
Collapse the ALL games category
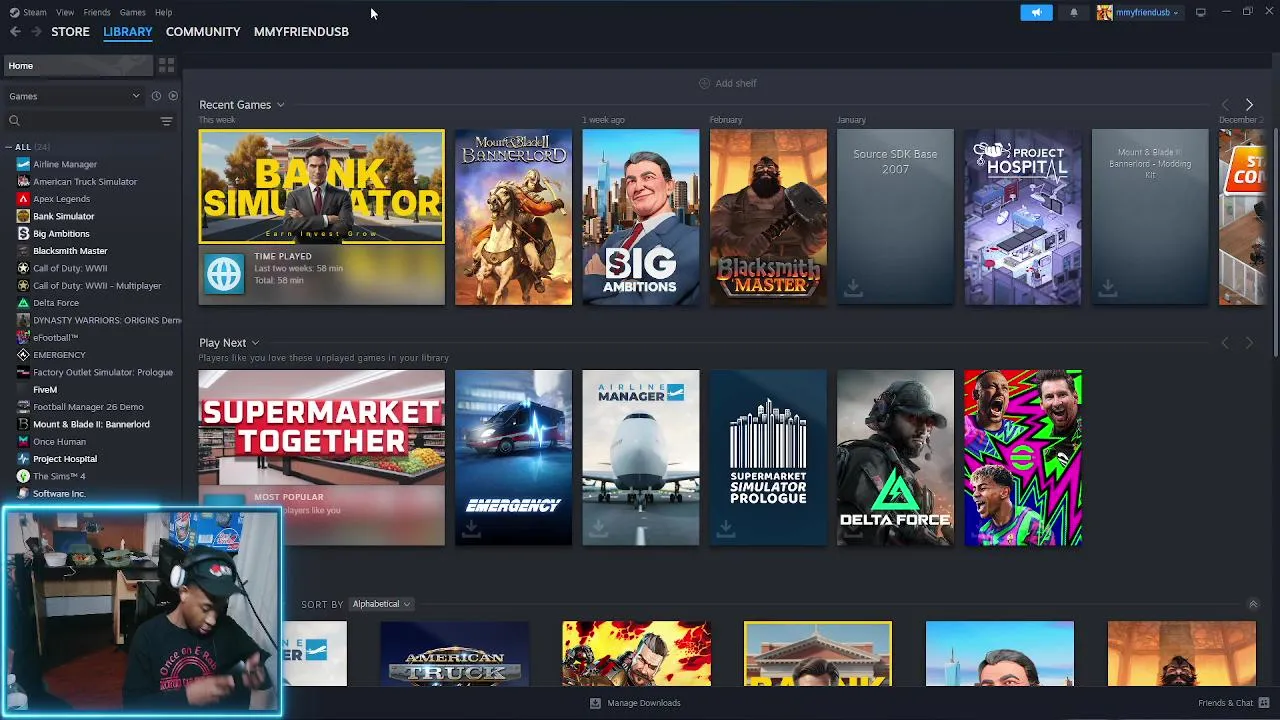10,147
